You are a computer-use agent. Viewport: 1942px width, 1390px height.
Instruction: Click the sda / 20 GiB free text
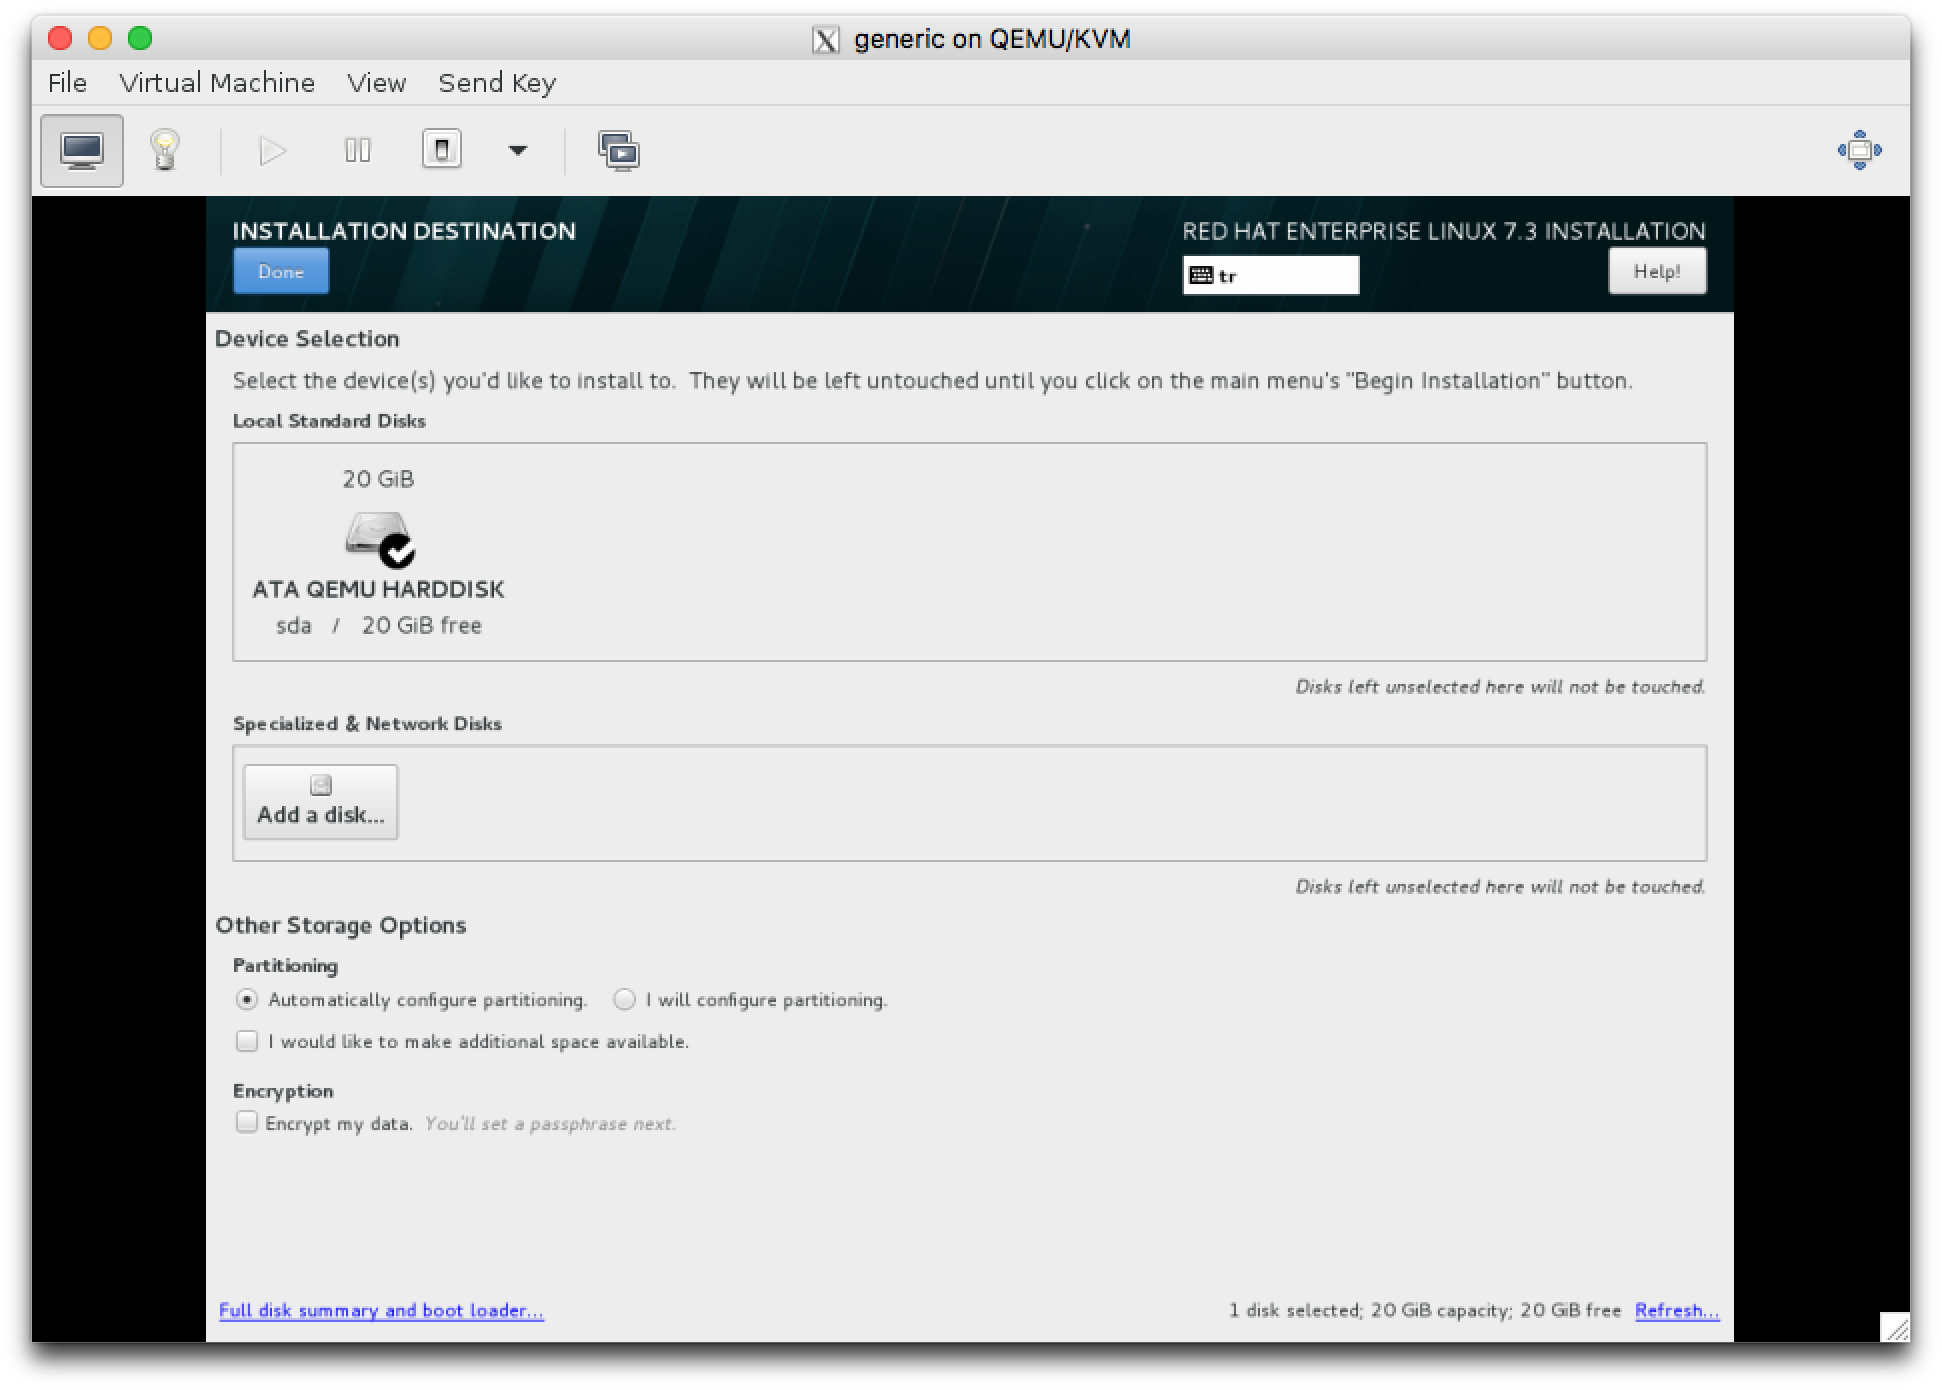tap(379, 625)
